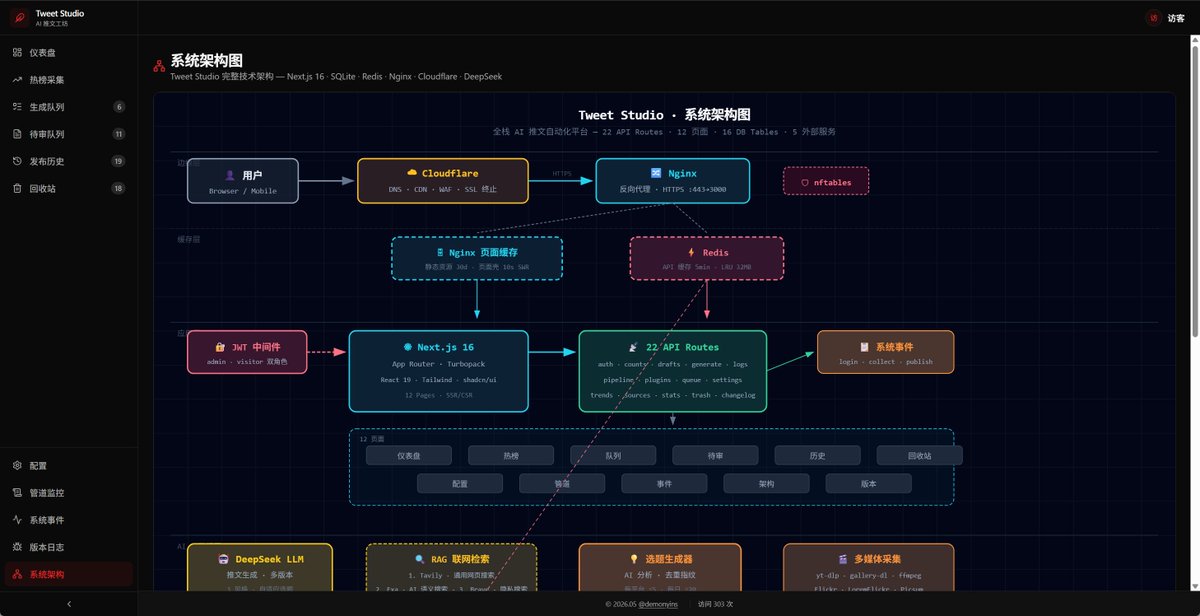Screen dimensions: 1200x616
Task: Select the 用户 Browser / Mobile node
Action: (243, 181)
